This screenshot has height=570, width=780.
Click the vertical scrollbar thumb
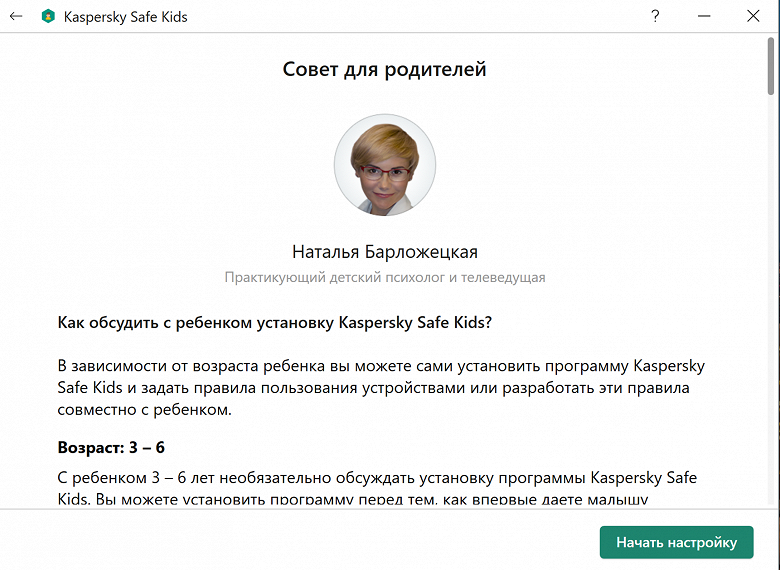(x=771, y=66)
